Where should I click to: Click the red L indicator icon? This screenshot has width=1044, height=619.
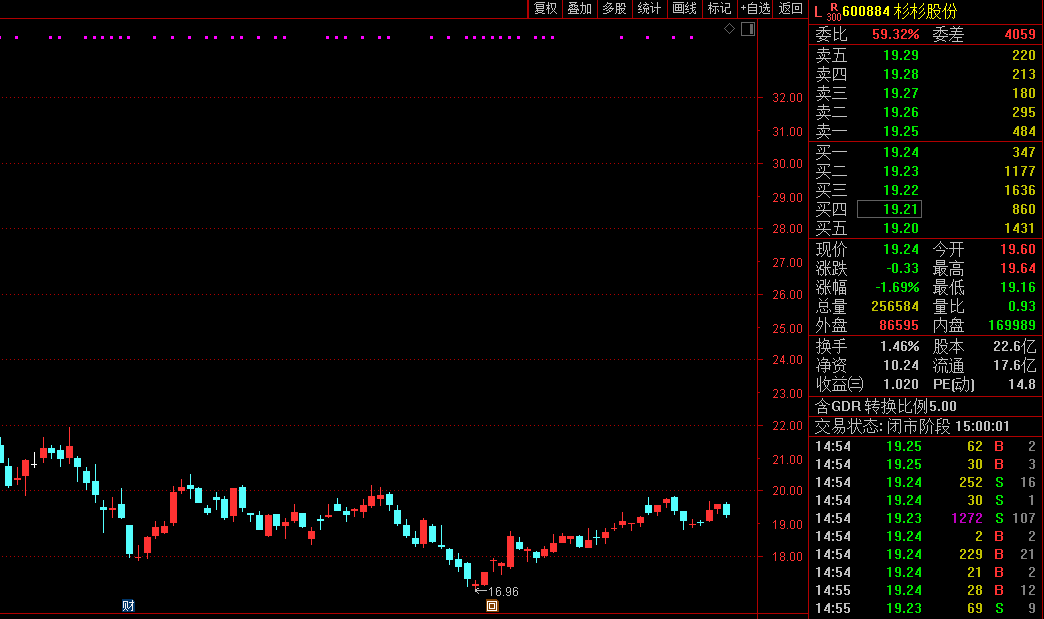(818, 11)
